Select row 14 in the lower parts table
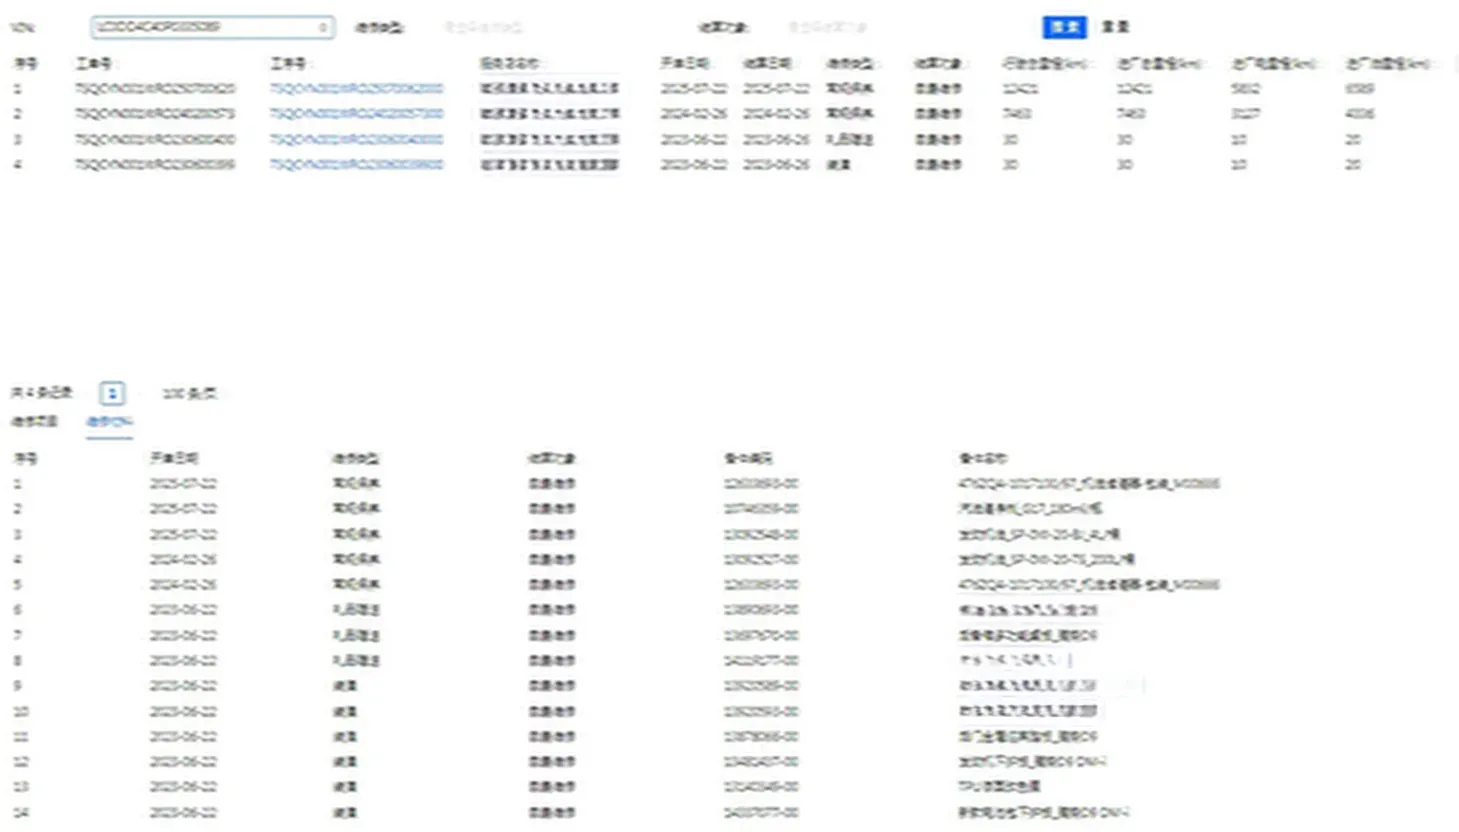 pos(600,812)
